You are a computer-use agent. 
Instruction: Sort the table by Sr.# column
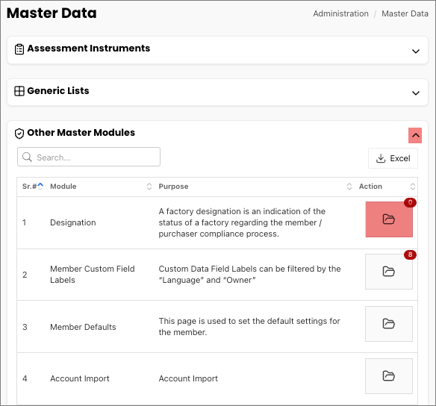pos(40,186)
